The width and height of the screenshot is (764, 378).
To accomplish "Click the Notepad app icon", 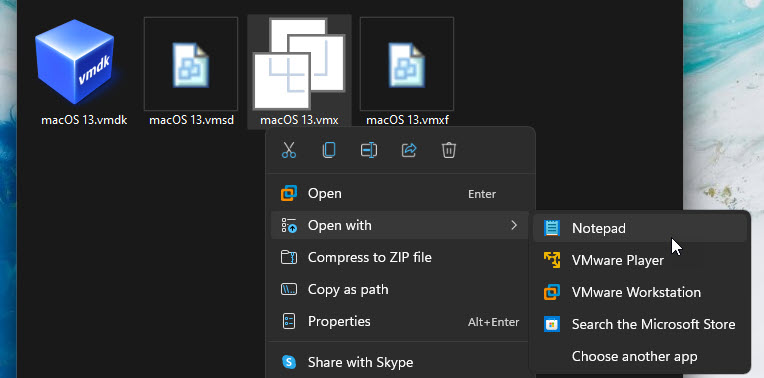I will pos(552,228).
